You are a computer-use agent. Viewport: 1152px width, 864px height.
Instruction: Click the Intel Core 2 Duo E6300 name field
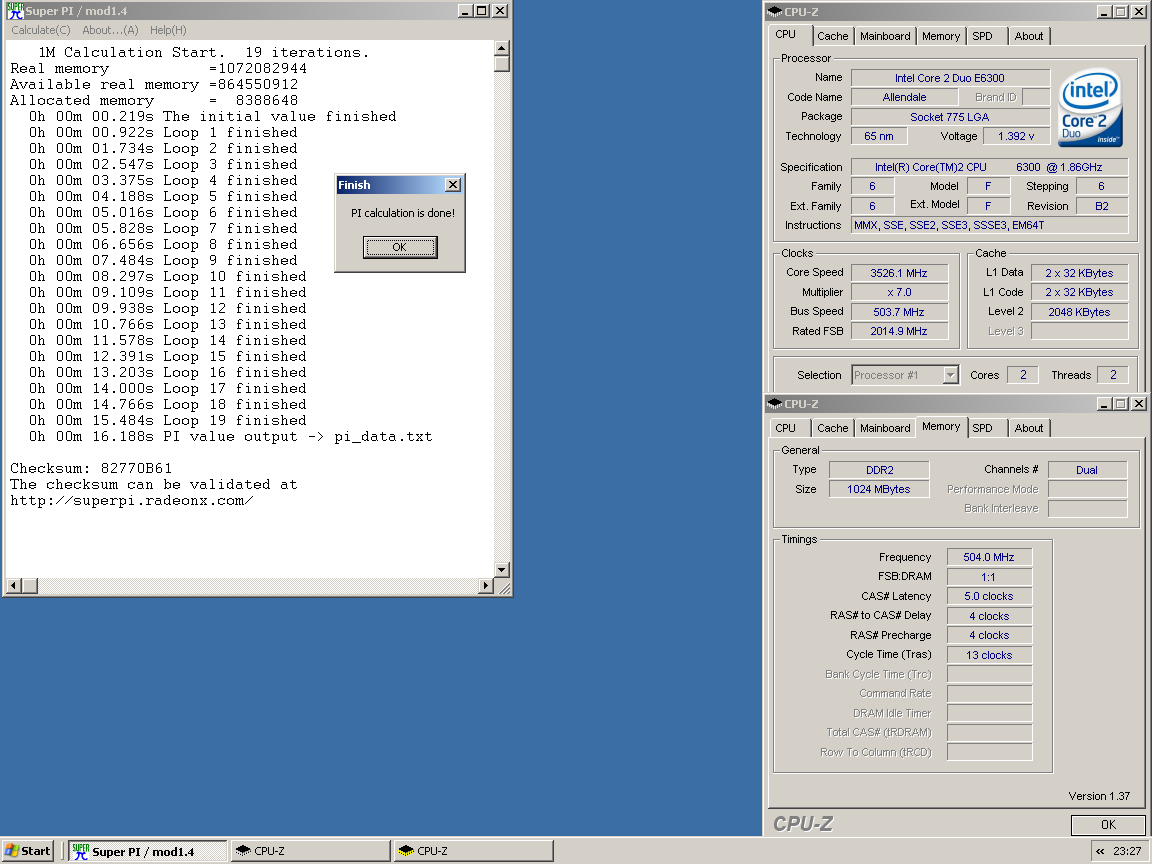click(x=950, y=78)
